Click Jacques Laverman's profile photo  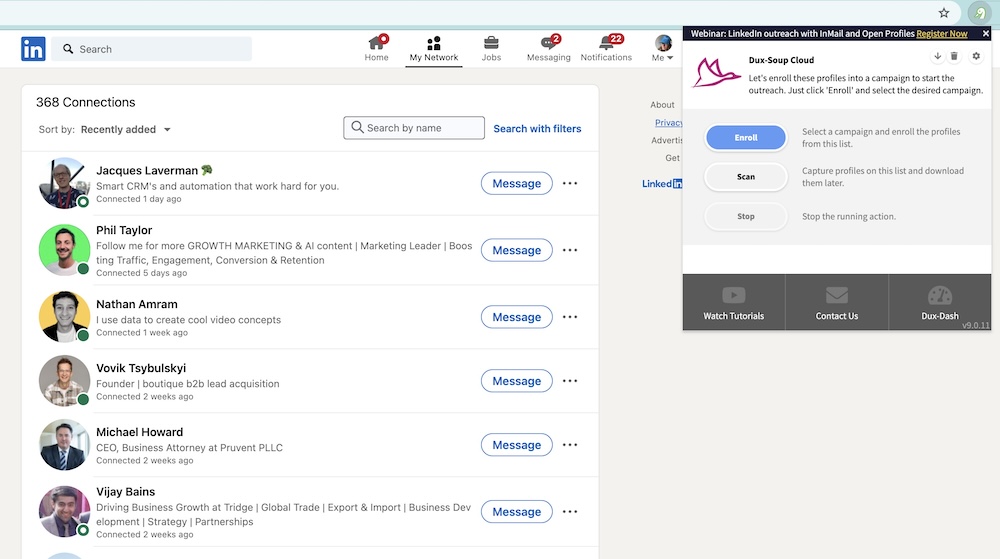point(64,184)
